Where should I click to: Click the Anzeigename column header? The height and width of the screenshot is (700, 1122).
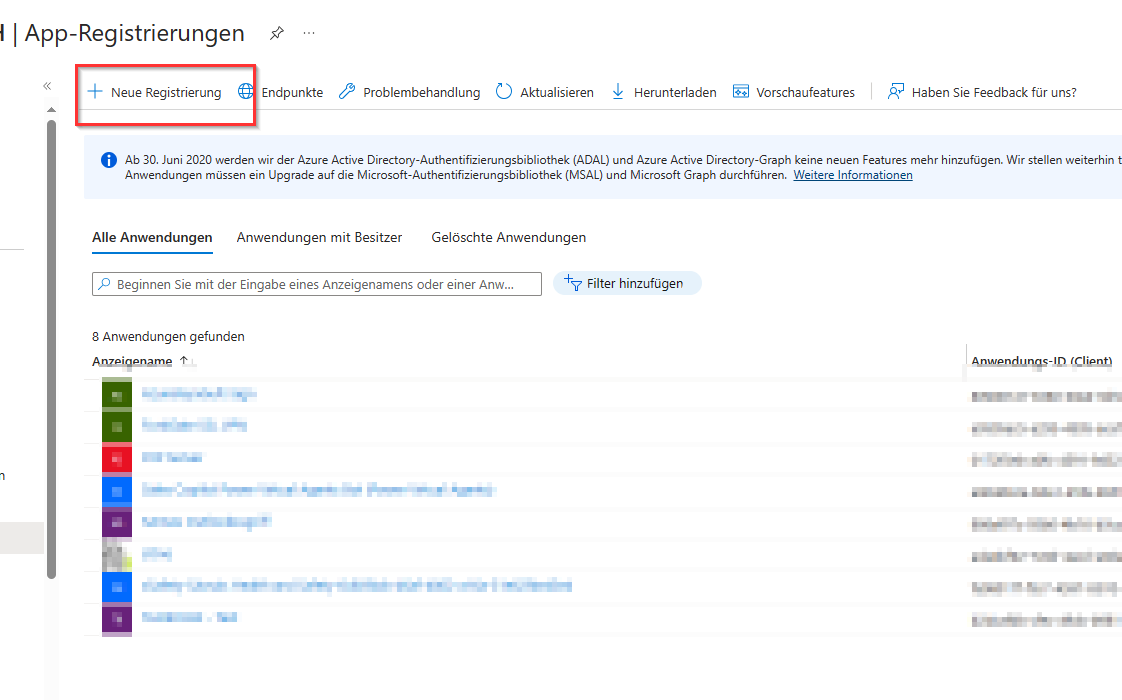[x=132, y=361]
